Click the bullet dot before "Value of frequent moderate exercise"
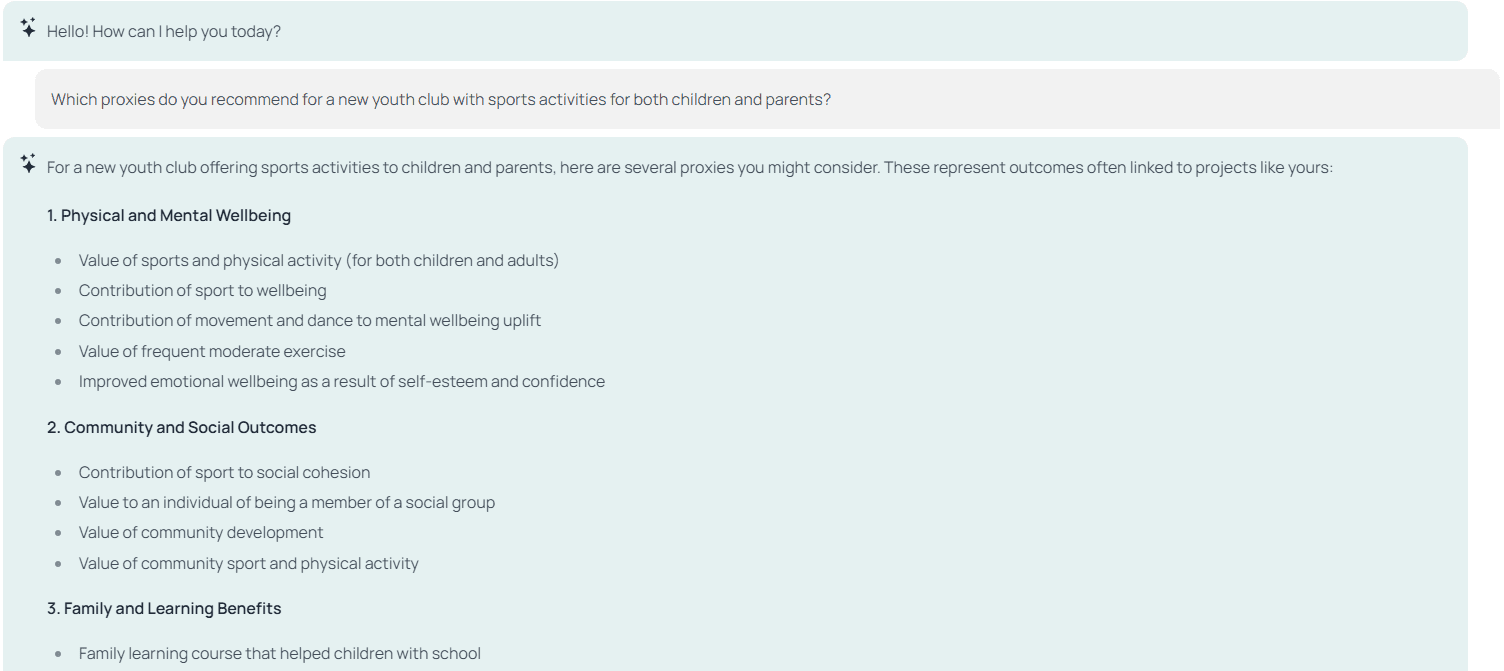This screenshot has height=671, width=1504. coord(58,352)
